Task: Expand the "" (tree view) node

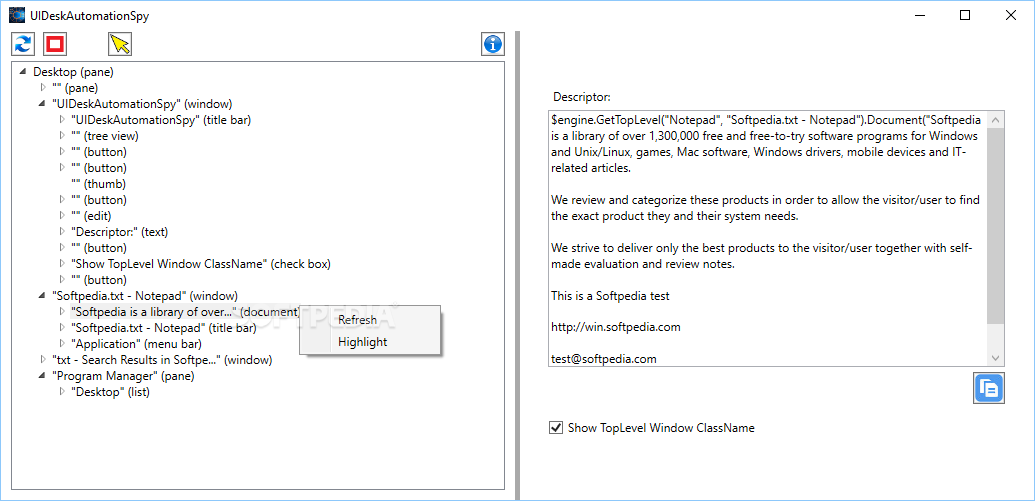Action: (62, 135)
